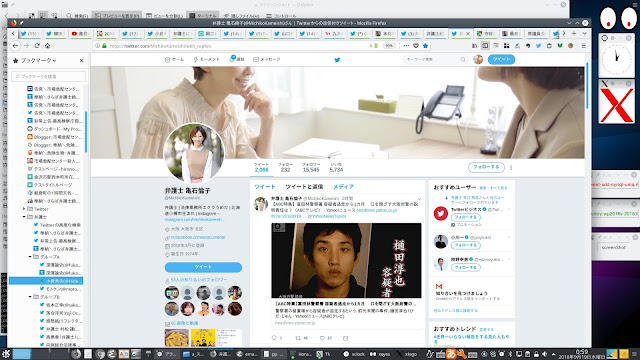Image resolution: width=640 pixels, height=360 pixels.
Task: Open the ブックマーク sidebar switcher dropdown
Action: (38, 60)
